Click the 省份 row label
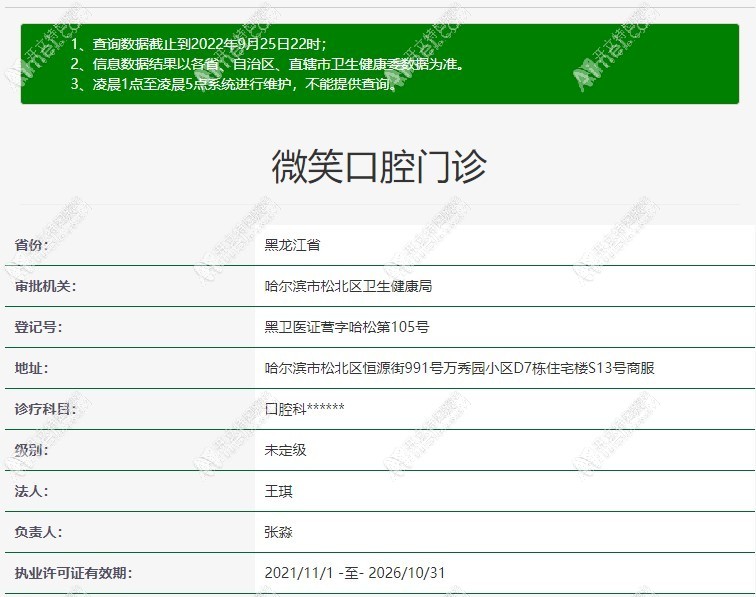Viewport: 756px width, 597px height. (31, 245)
